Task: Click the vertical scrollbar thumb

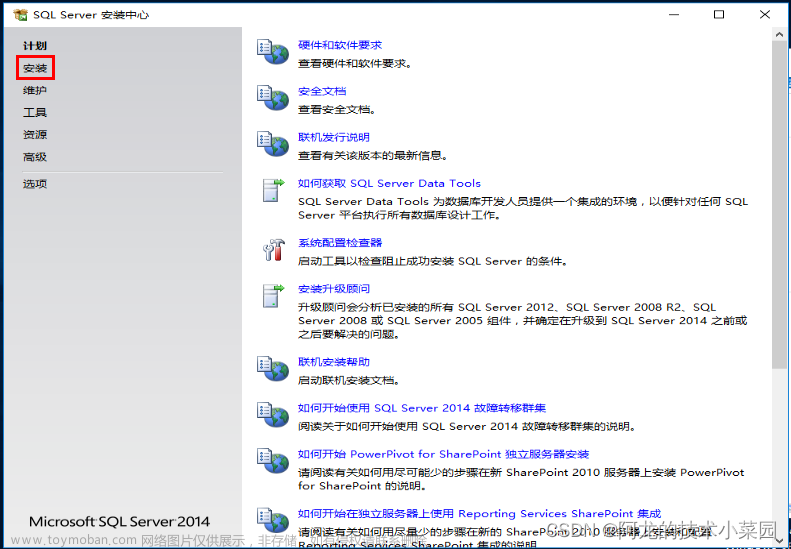Action: pos(779,204)
